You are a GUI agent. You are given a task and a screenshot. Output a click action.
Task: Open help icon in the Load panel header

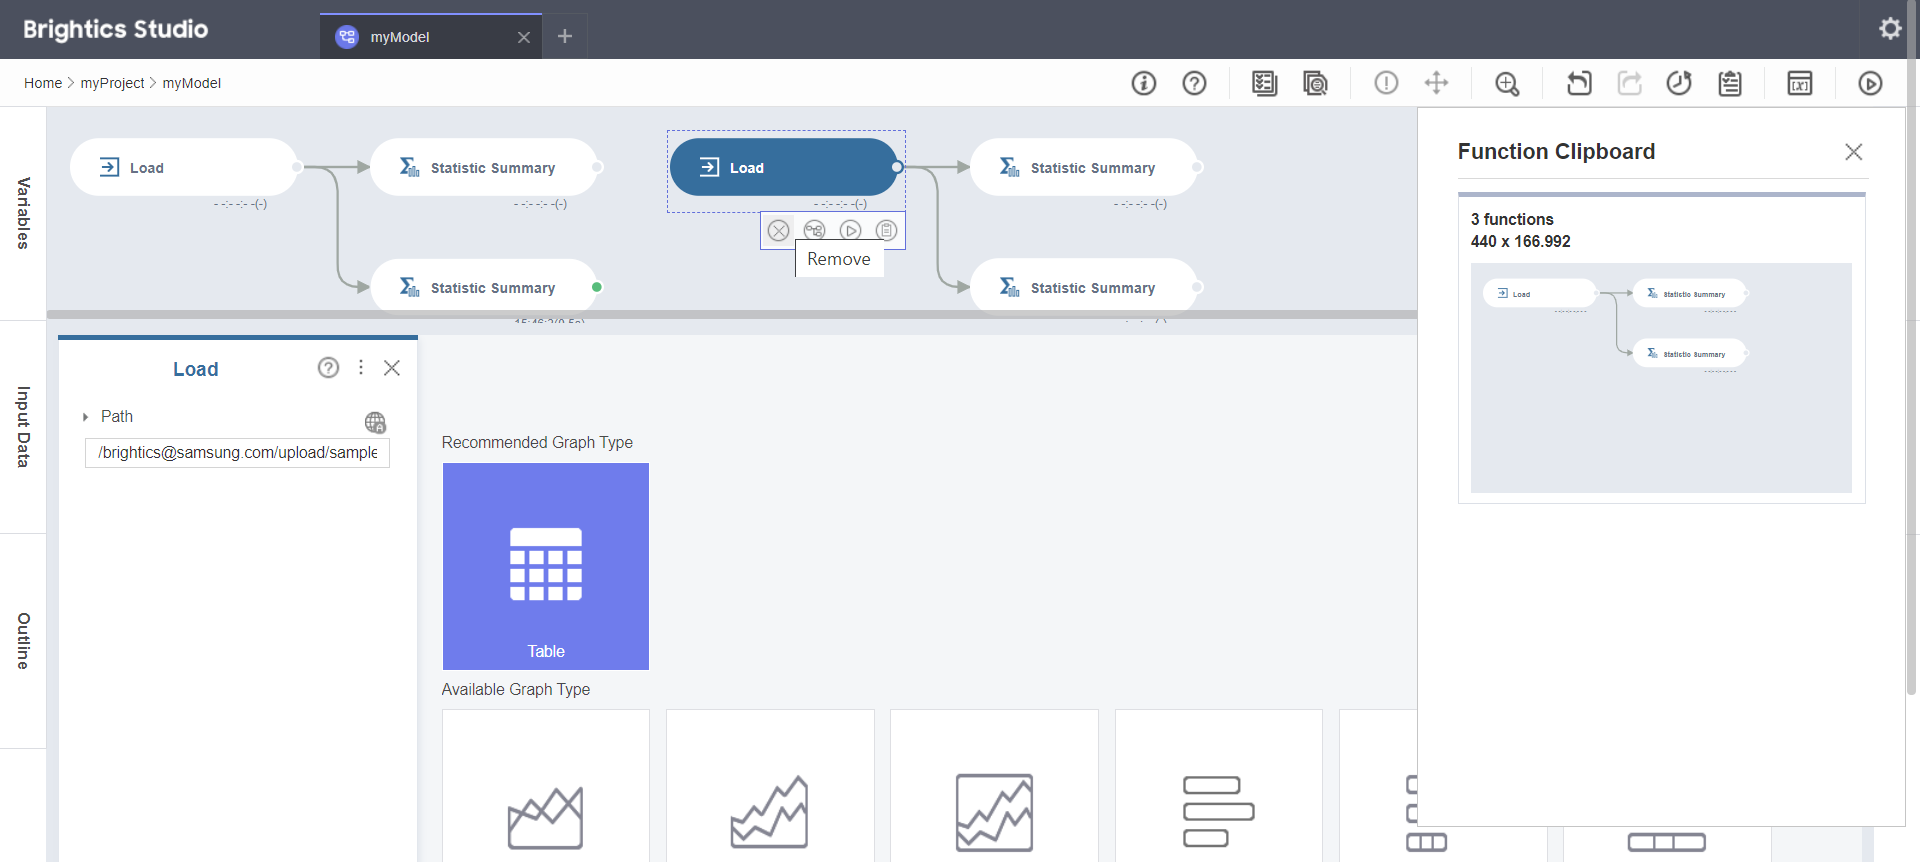point(328,367)
